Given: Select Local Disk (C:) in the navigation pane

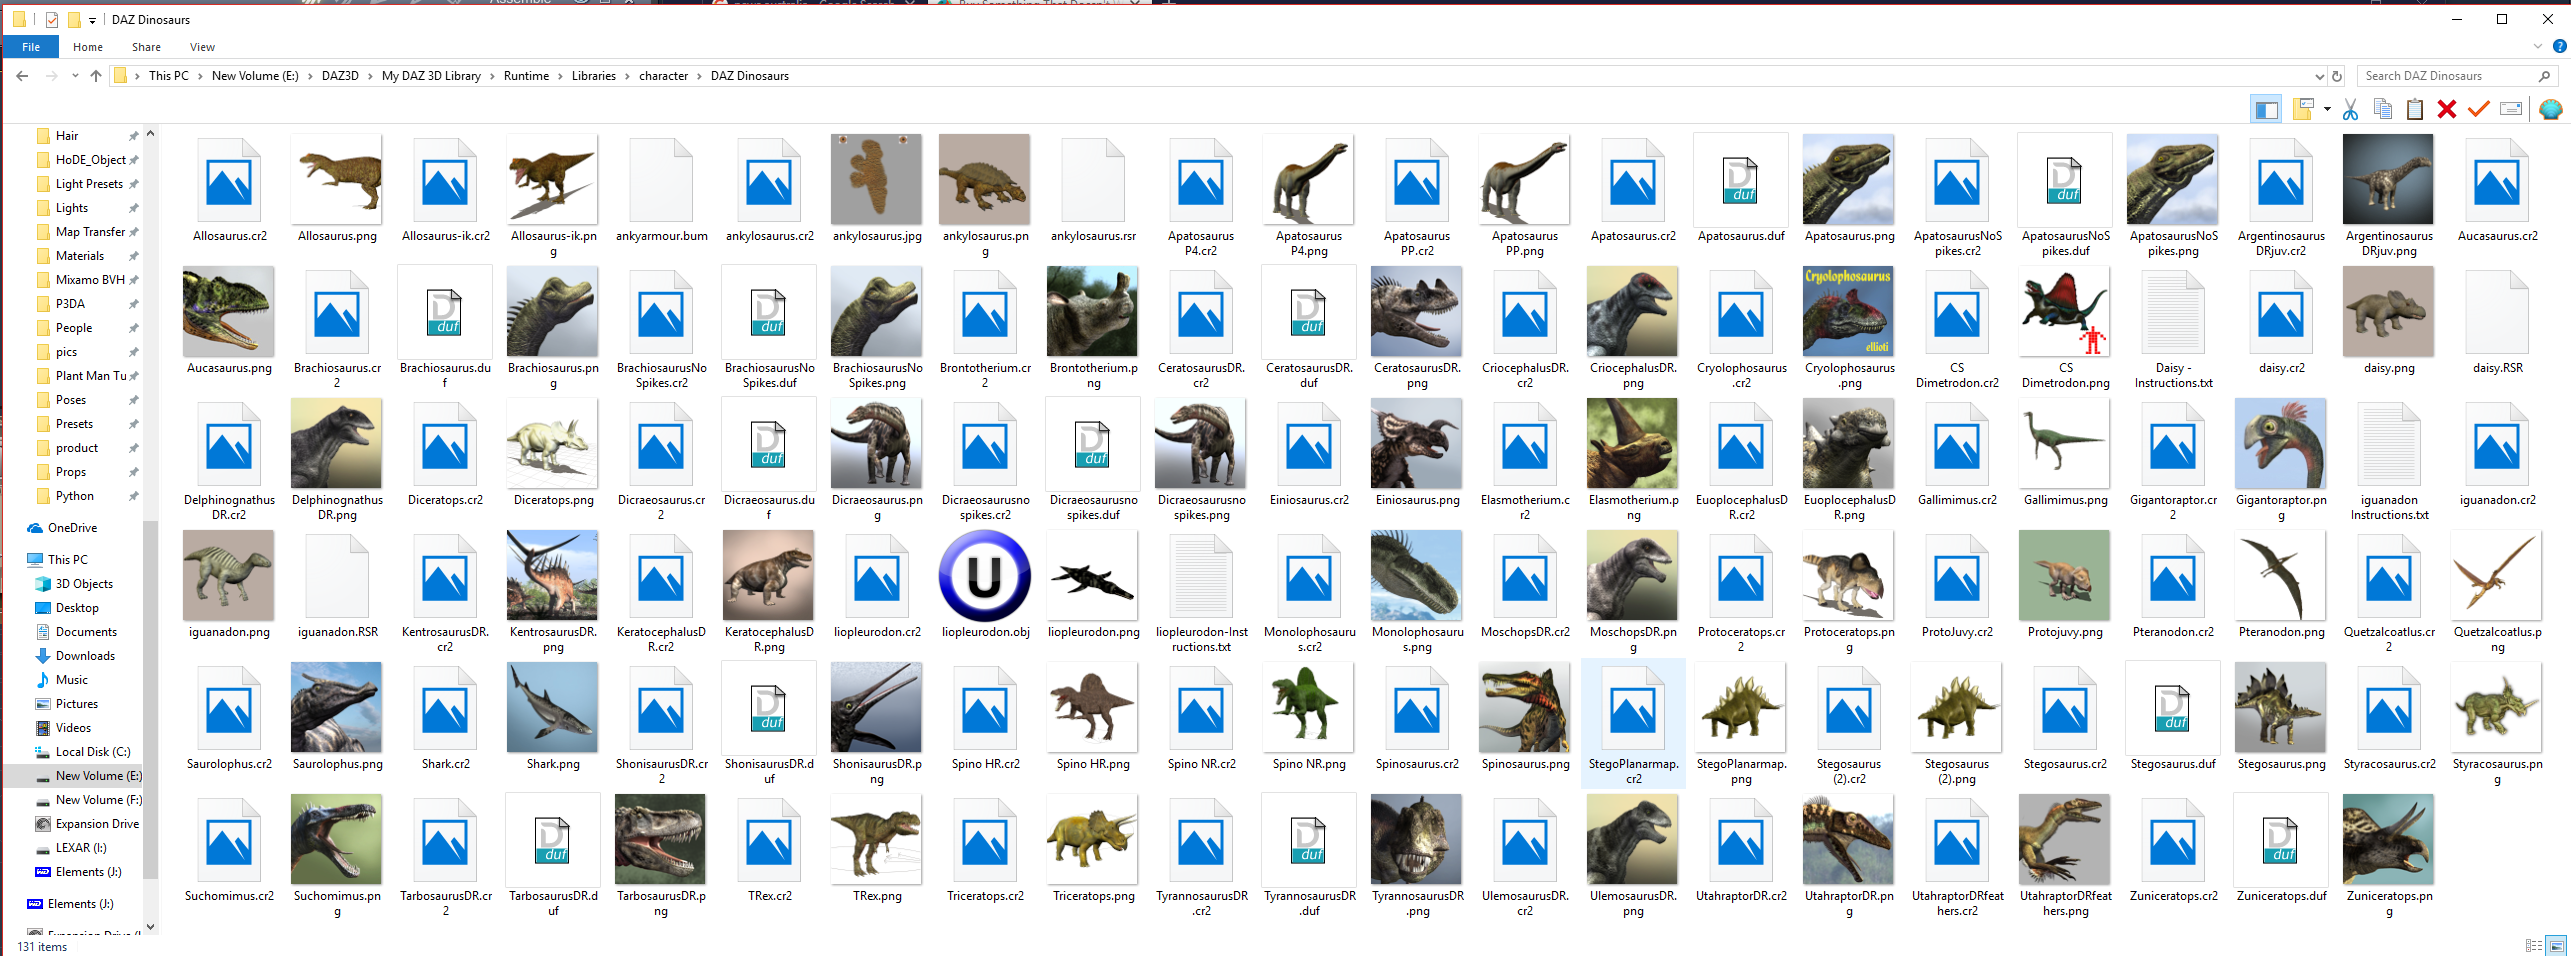Looking at the screenshot, I should pyautogui.click(x=93, y=752).
